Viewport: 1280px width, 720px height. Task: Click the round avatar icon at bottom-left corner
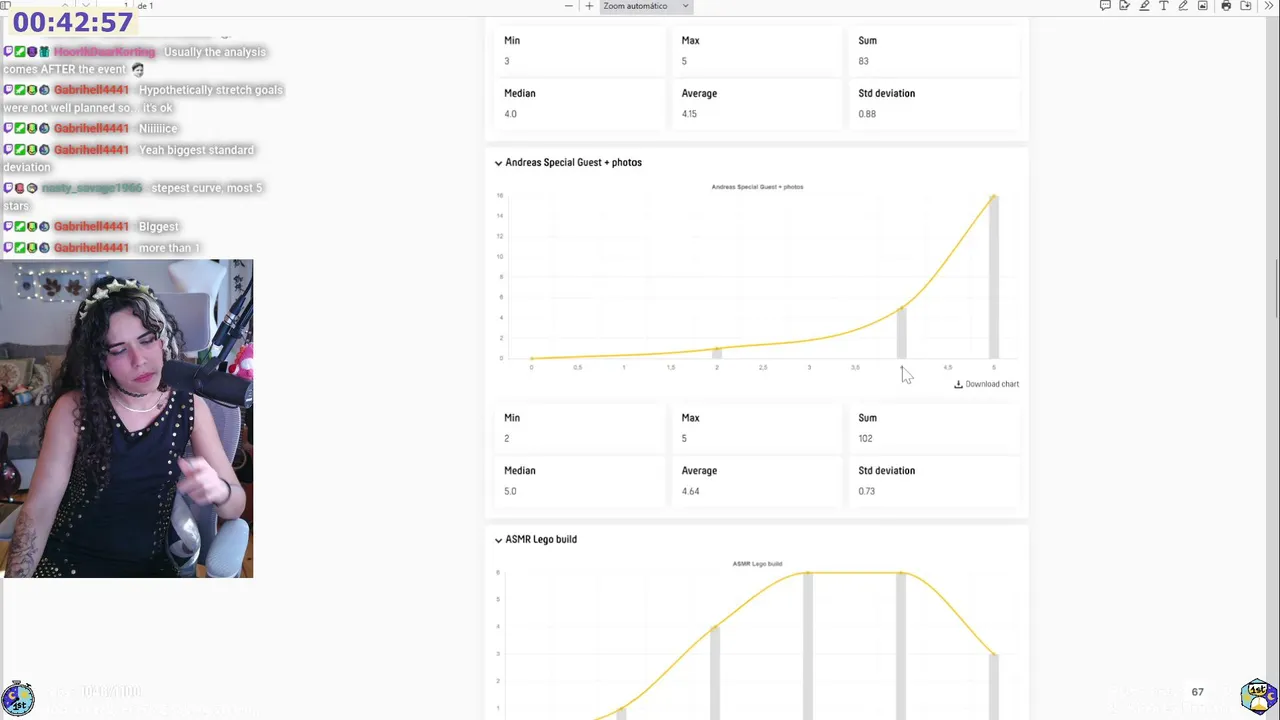click(x=17, y=698)
